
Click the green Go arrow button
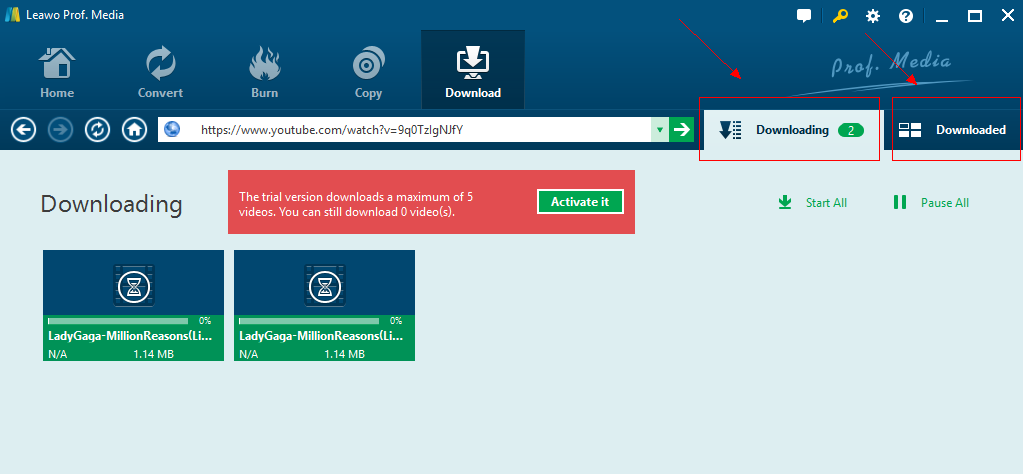tap(682, 130)
